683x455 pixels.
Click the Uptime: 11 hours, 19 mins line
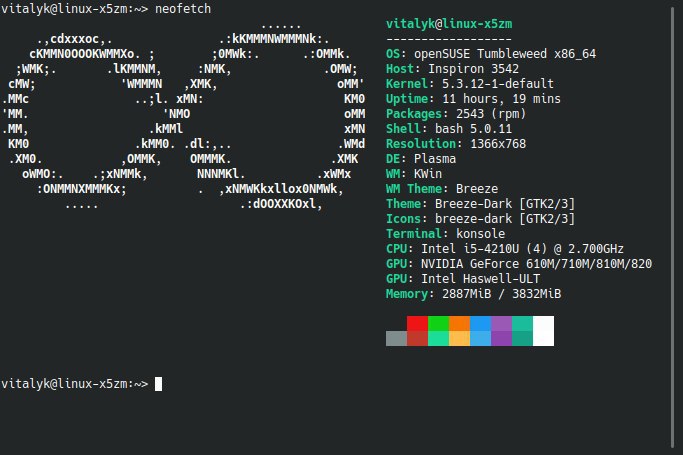point(473,99)
